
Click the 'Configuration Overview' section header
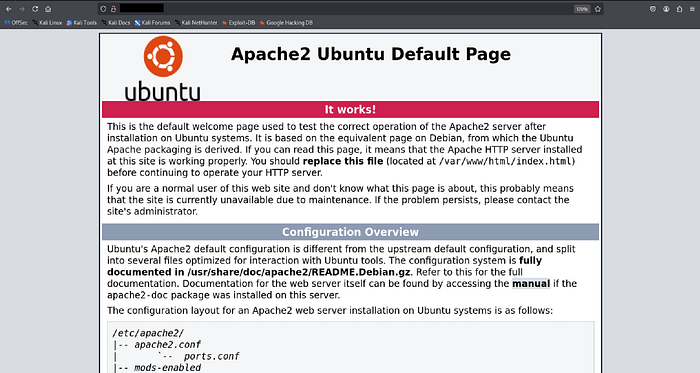(x=350, y=232)
